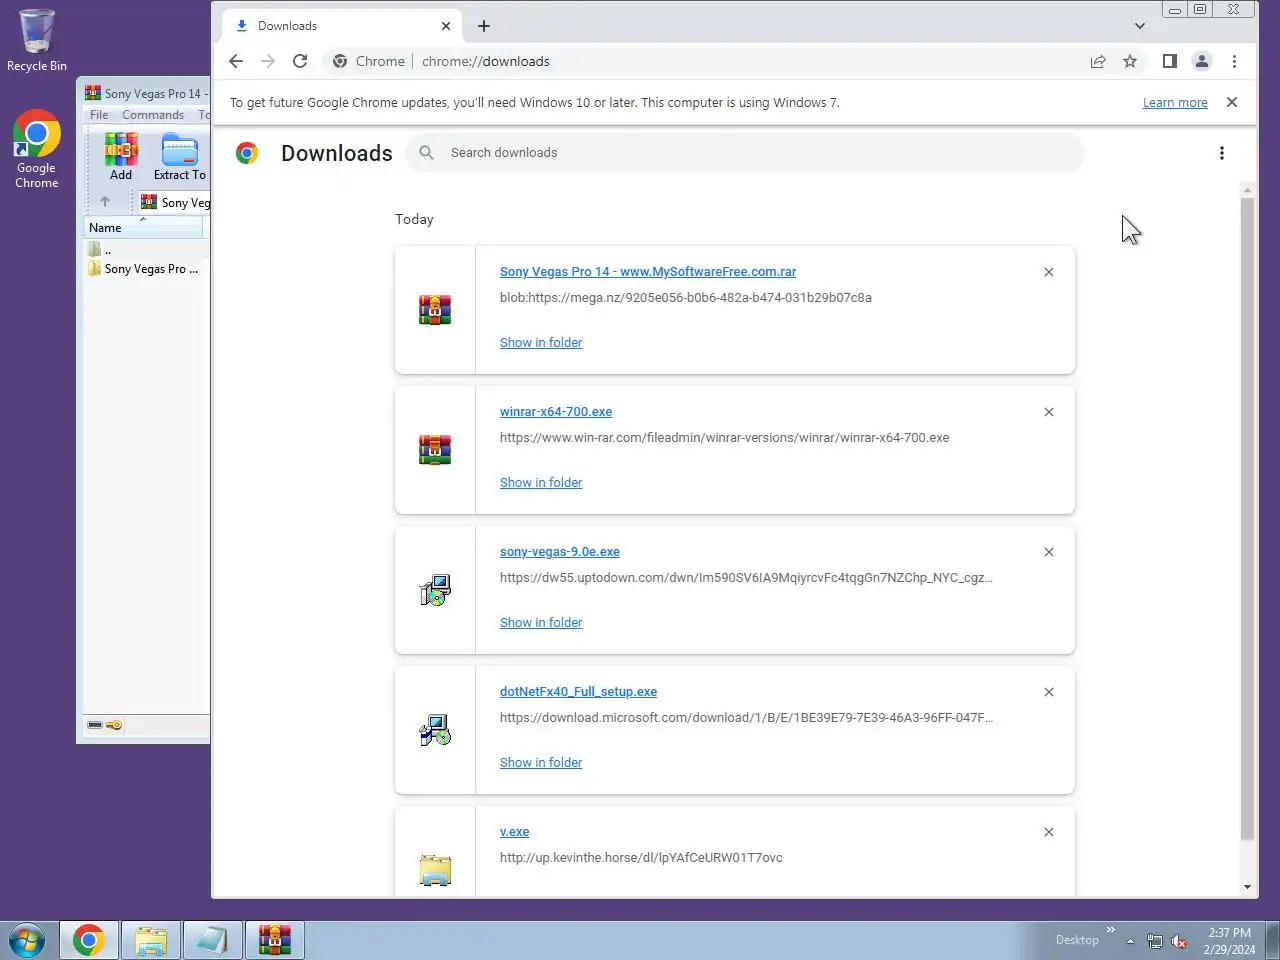This screenshot has width=1280, height=960.
Task: Open sony-vegas-9.0e.exe download link
Action: coord(560,552)
